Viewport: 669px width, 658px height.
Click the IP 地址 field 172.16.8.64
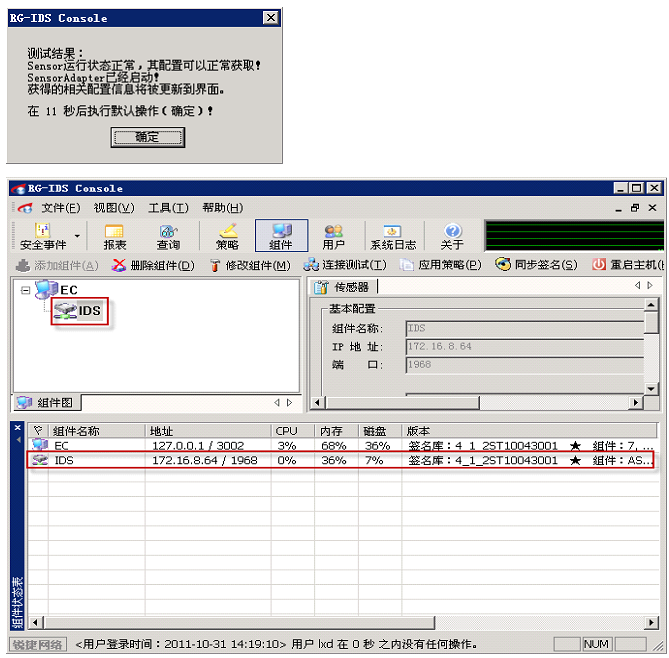click(x=525, y=346)
